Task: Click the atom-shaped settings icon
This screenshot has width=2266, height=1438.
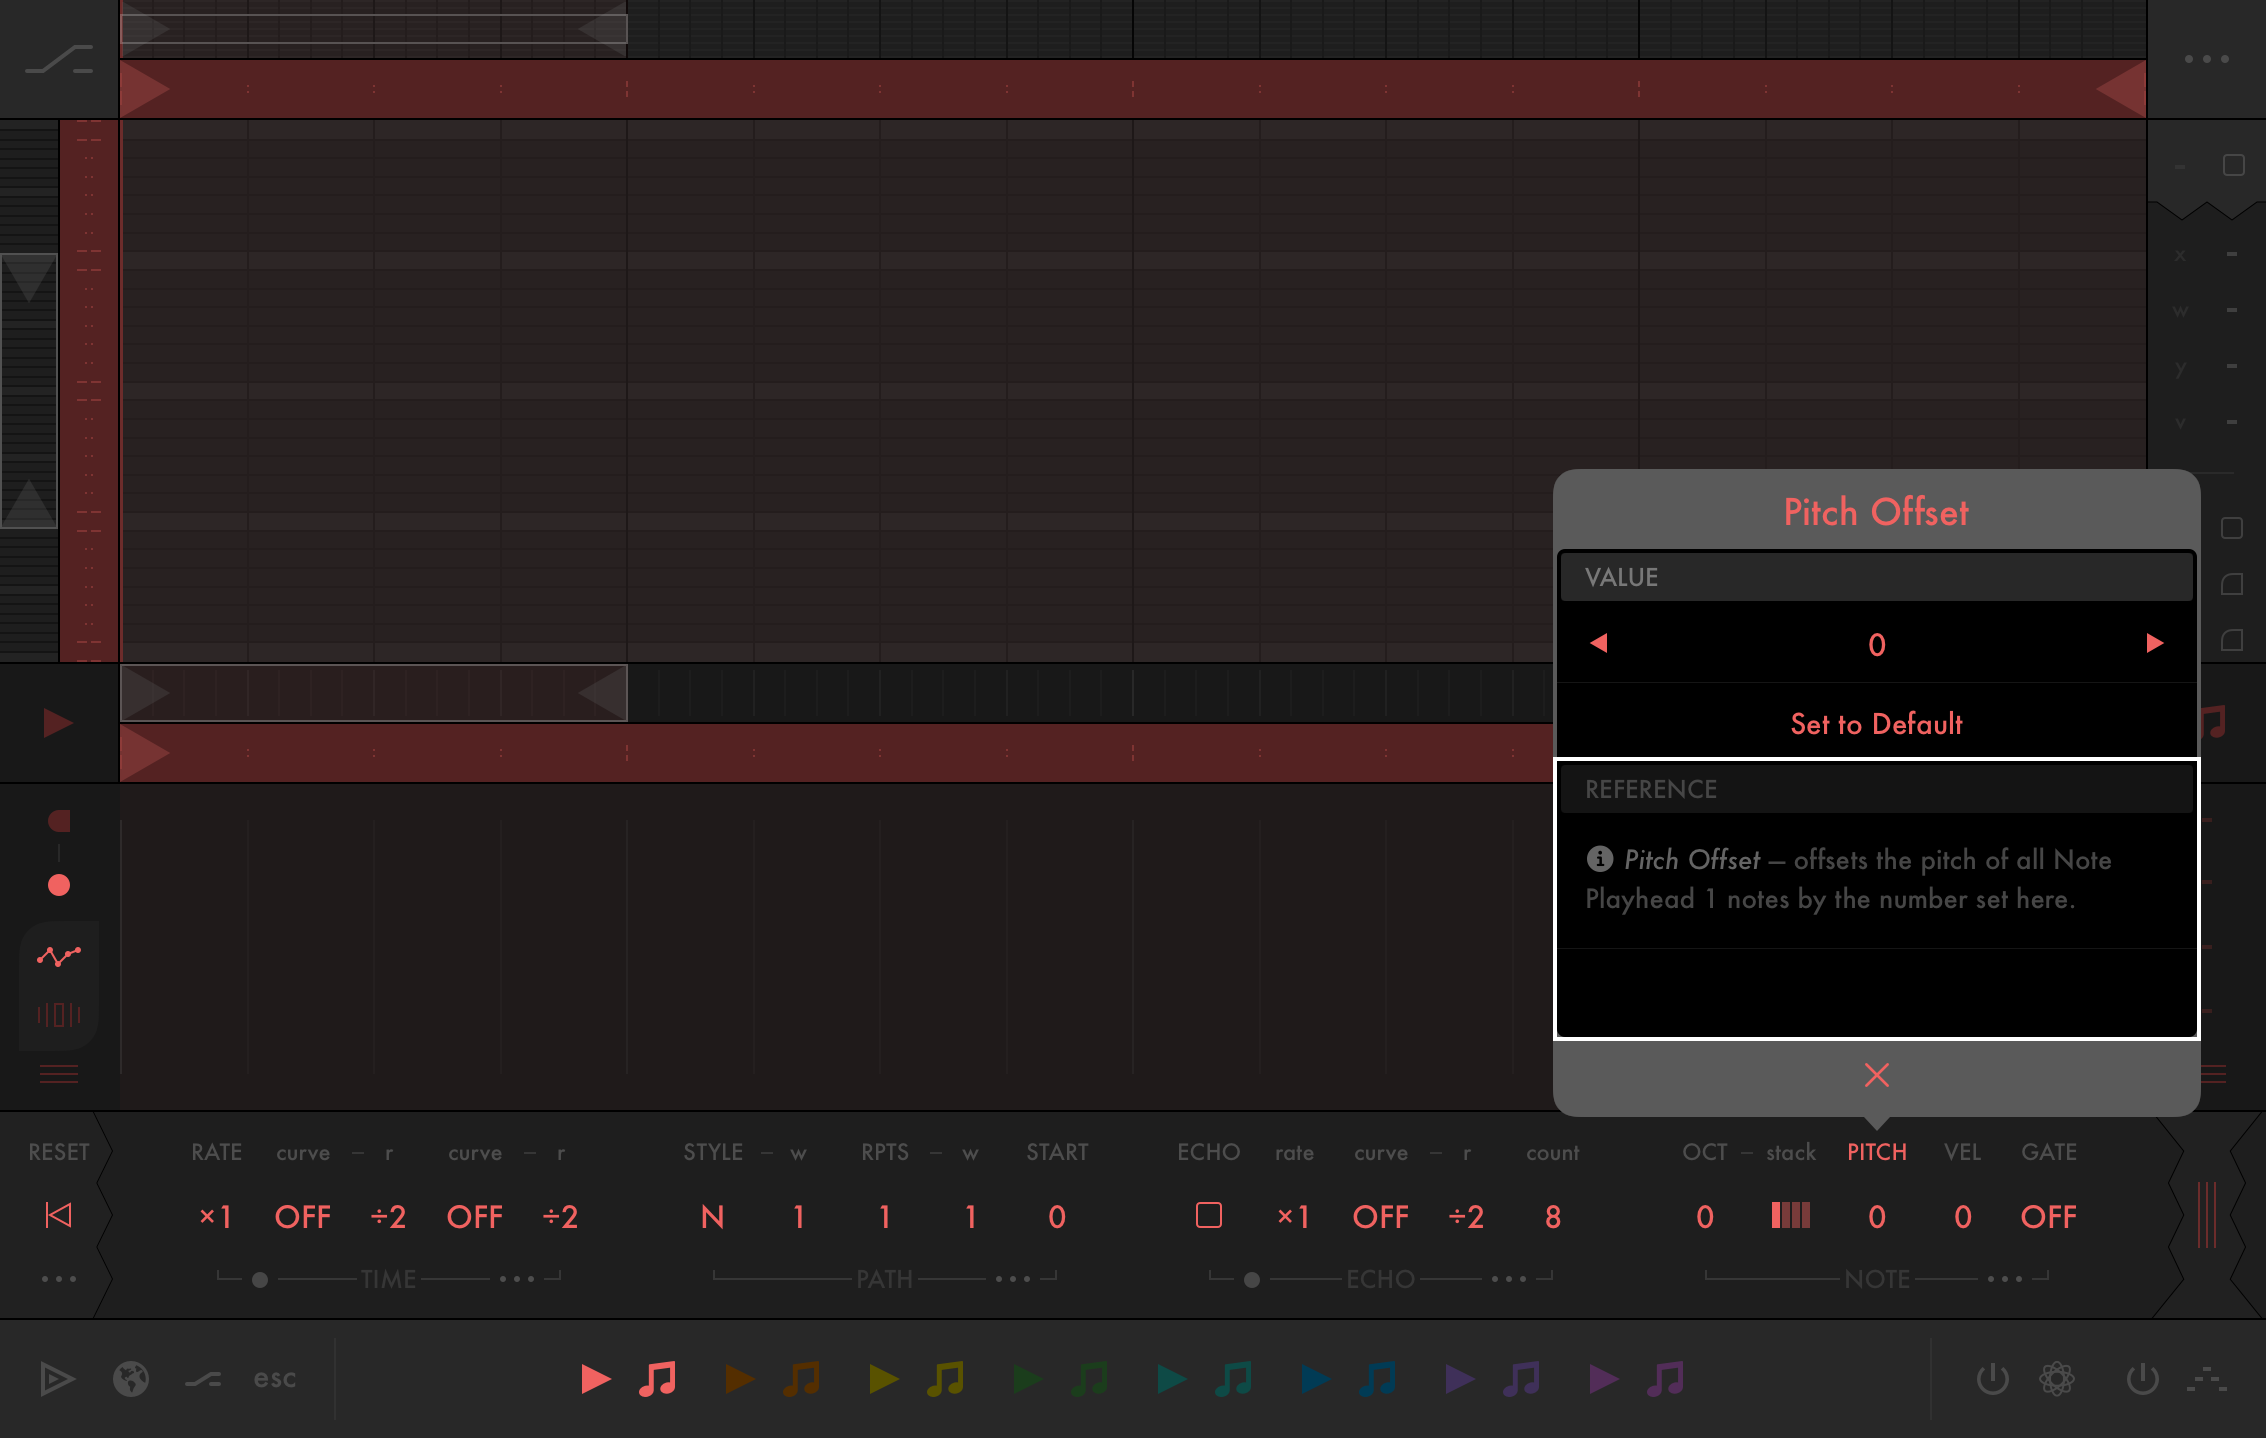Action: tap(2056, 1379)
